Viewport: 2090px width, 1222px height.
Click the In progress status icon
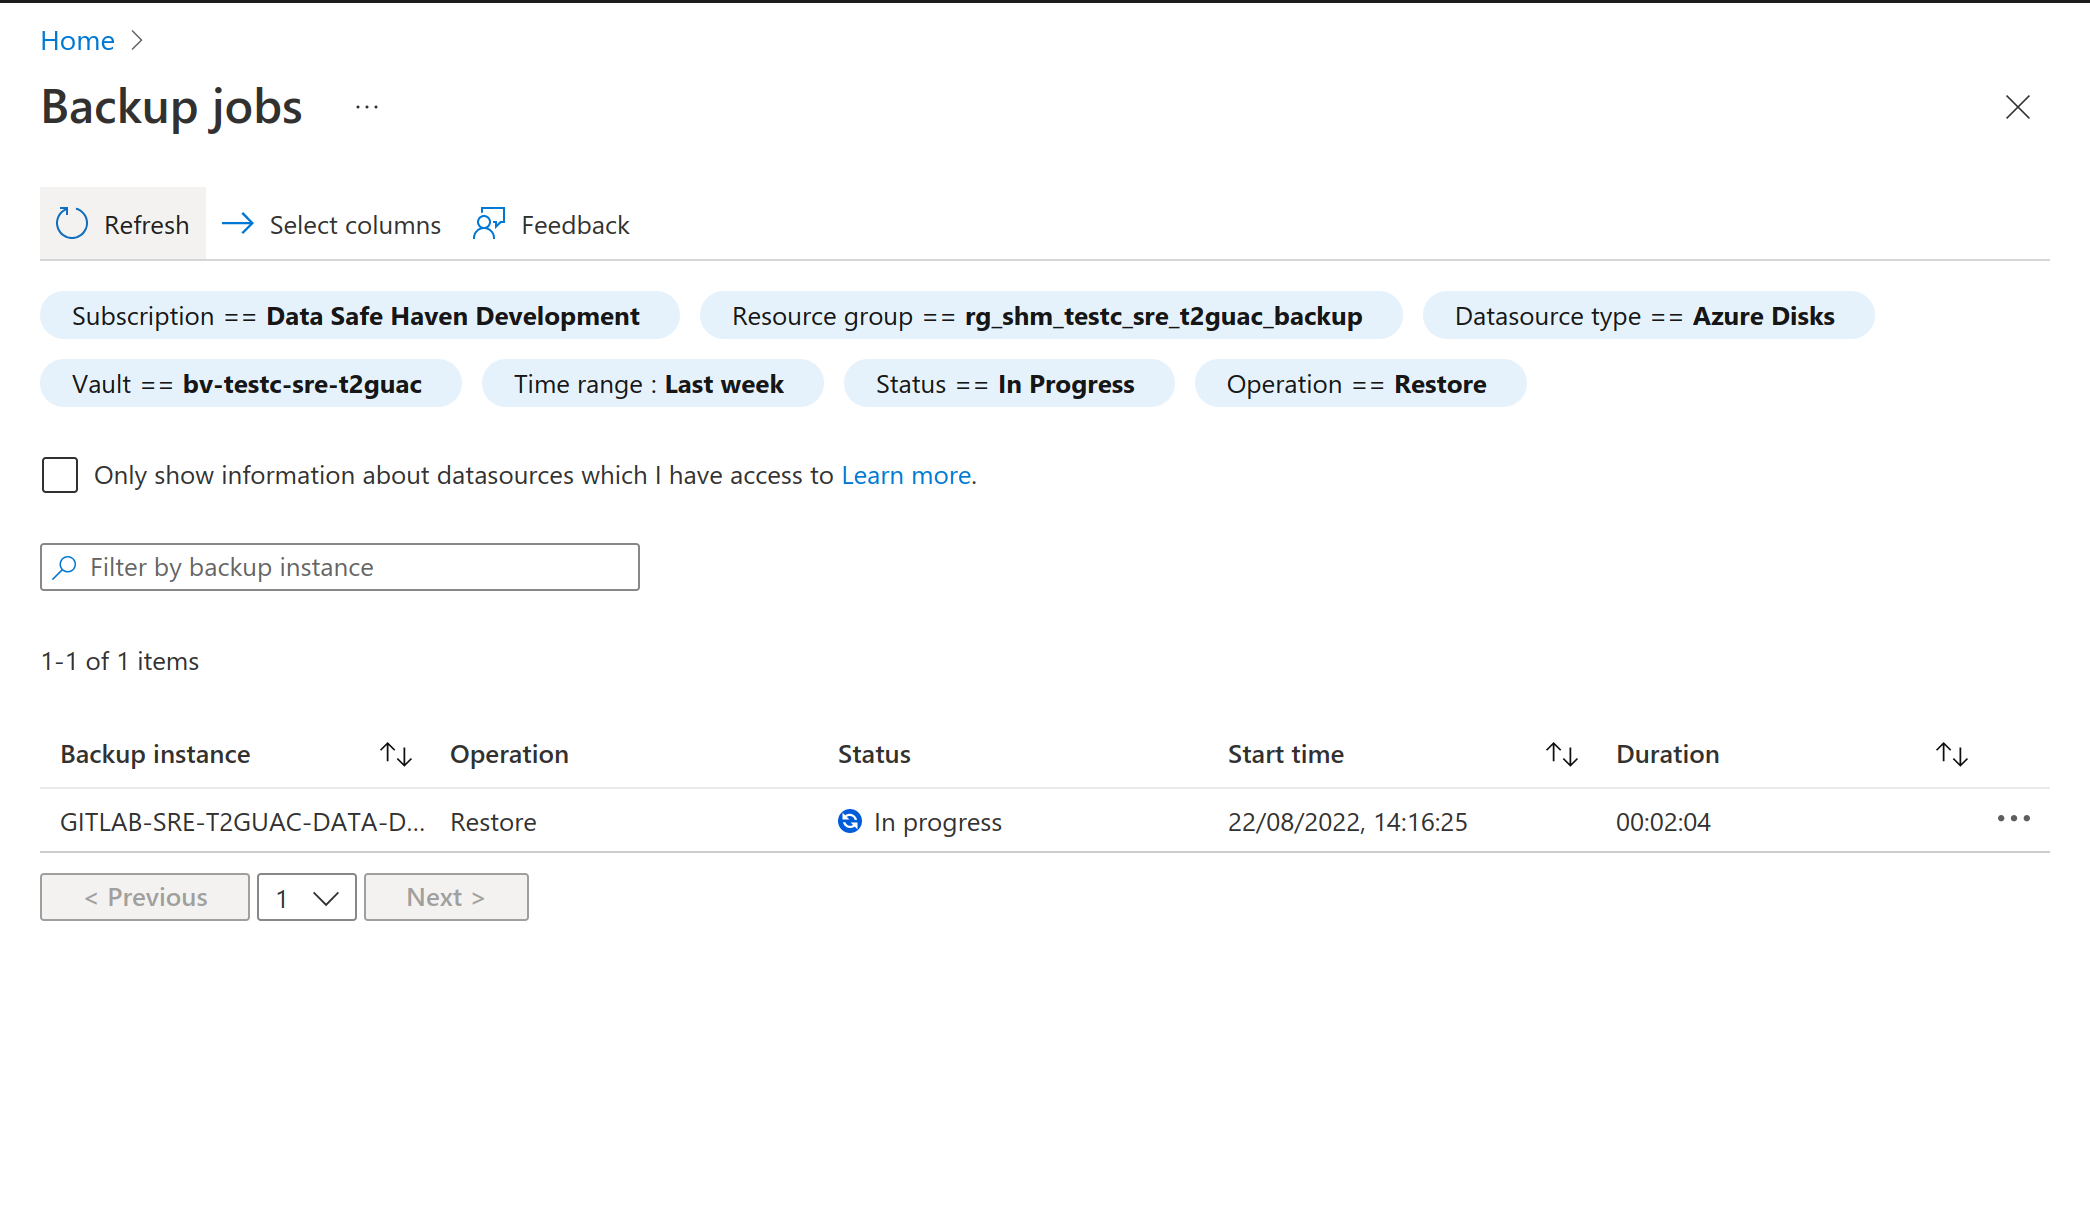[x=850, y=821]
